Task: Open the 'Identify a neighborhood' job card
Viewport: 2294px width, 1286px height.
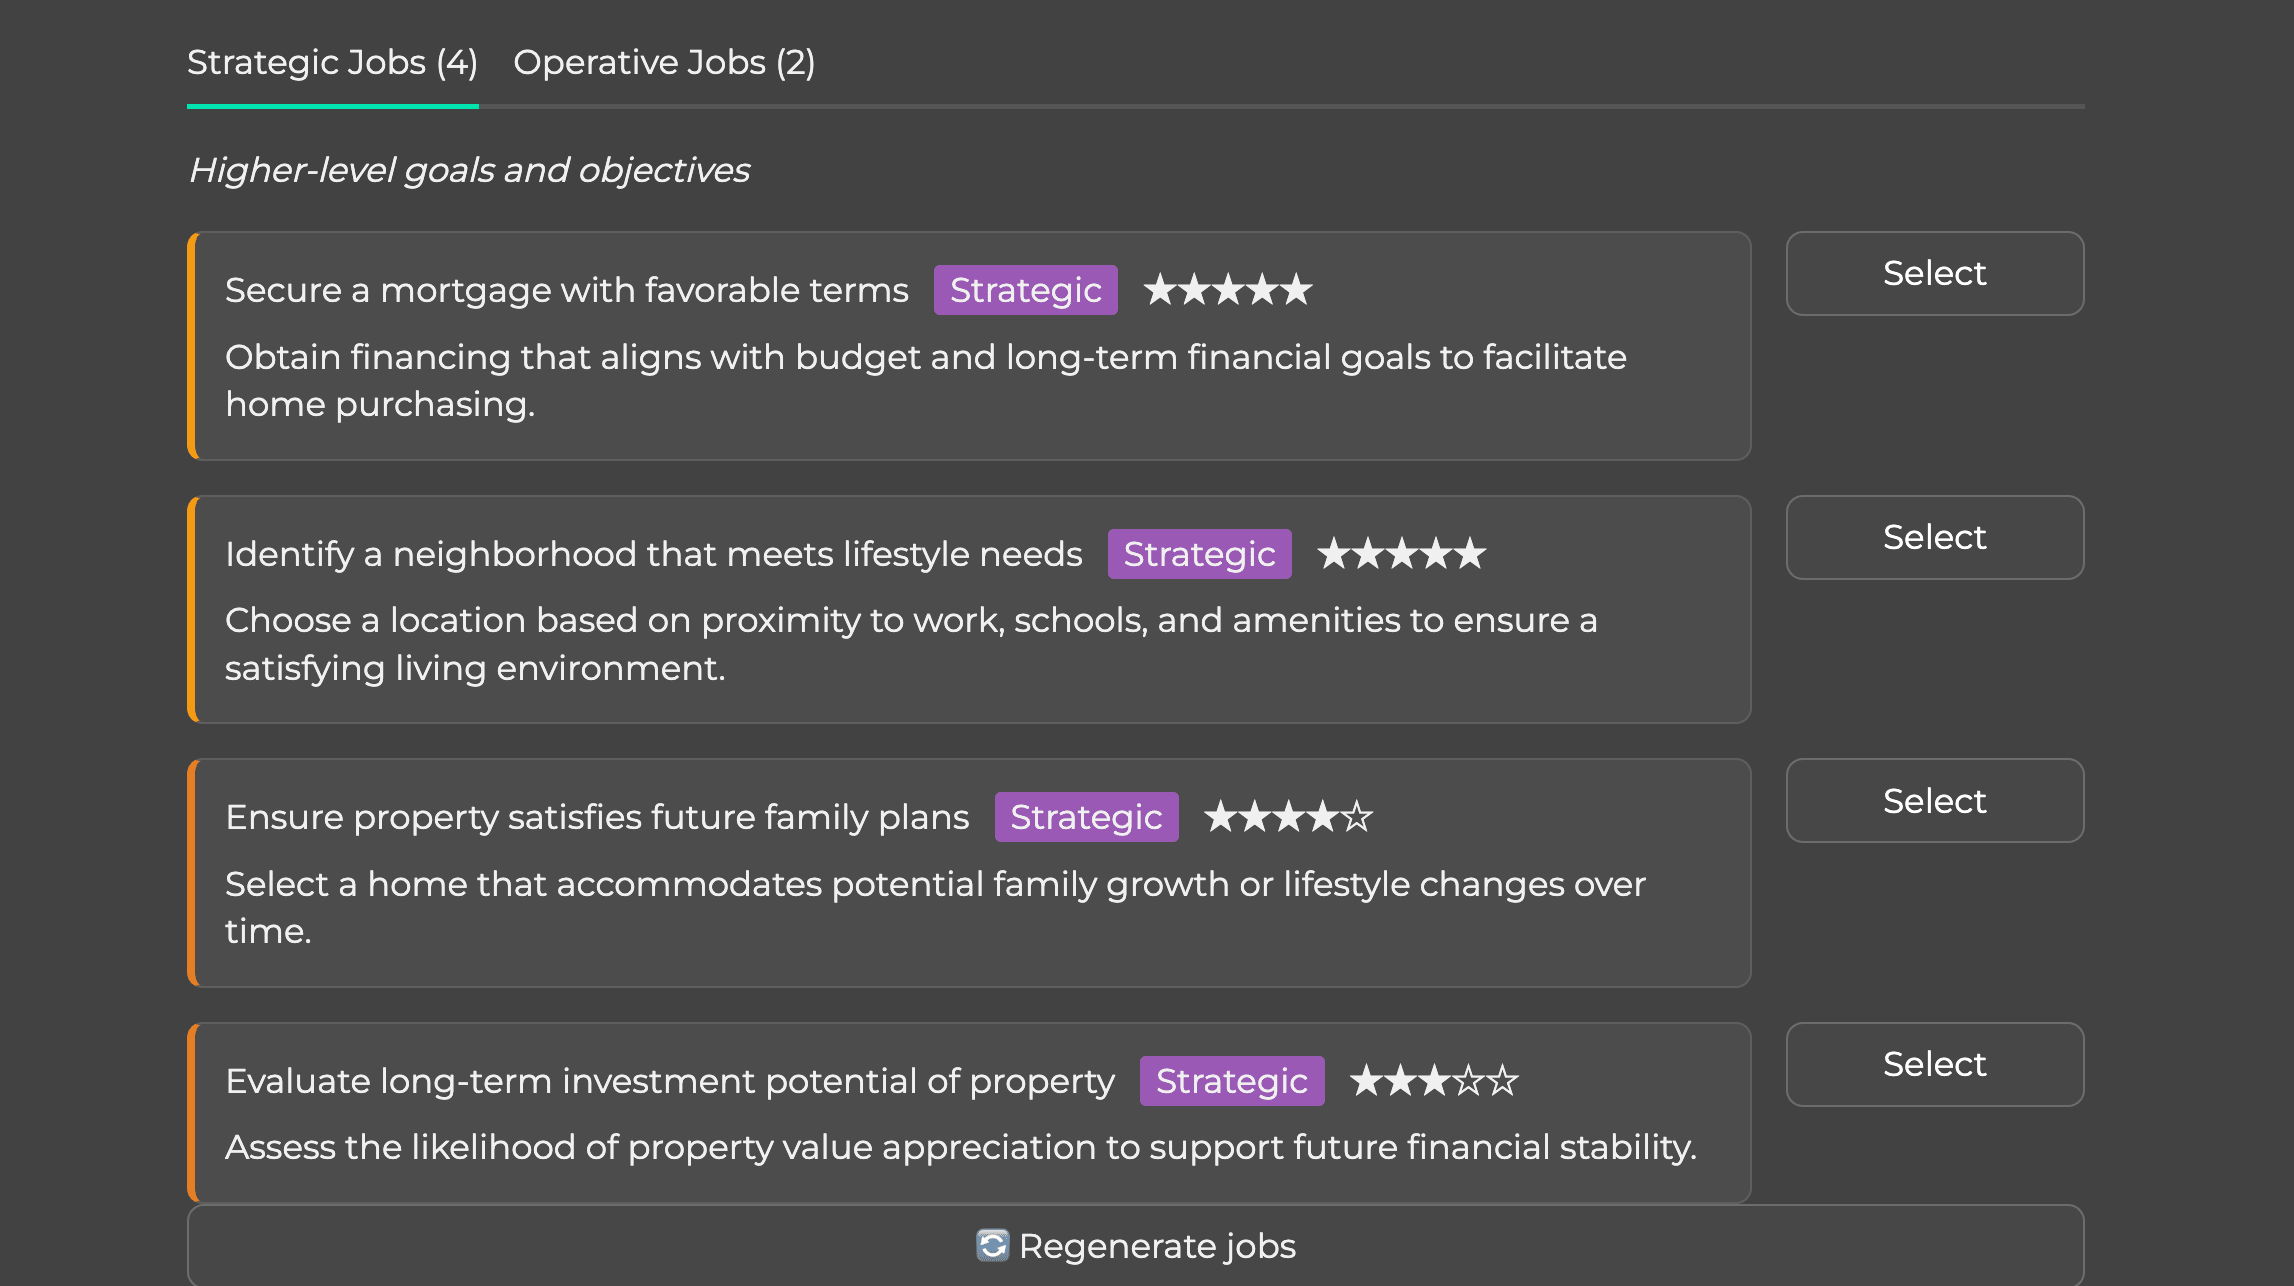Action: (x=969, y=610)
